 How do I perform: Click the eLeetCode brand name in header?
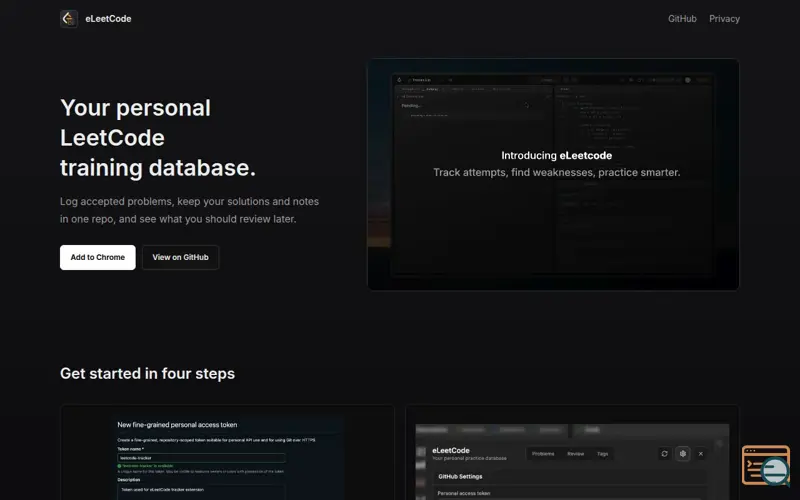point(108,19)
